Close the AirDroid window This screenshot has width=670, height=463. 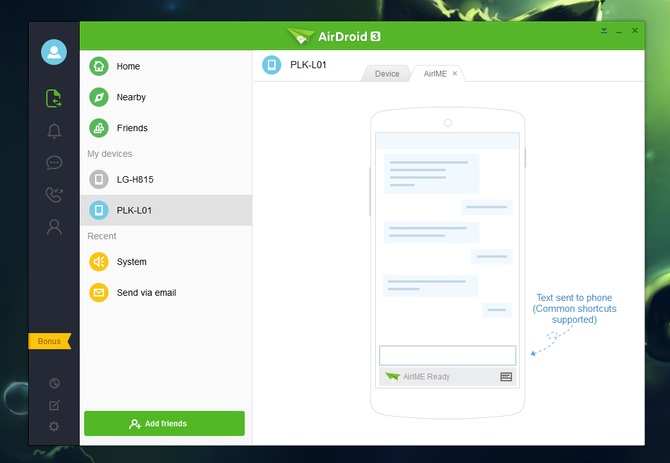(x=635, y=31)
